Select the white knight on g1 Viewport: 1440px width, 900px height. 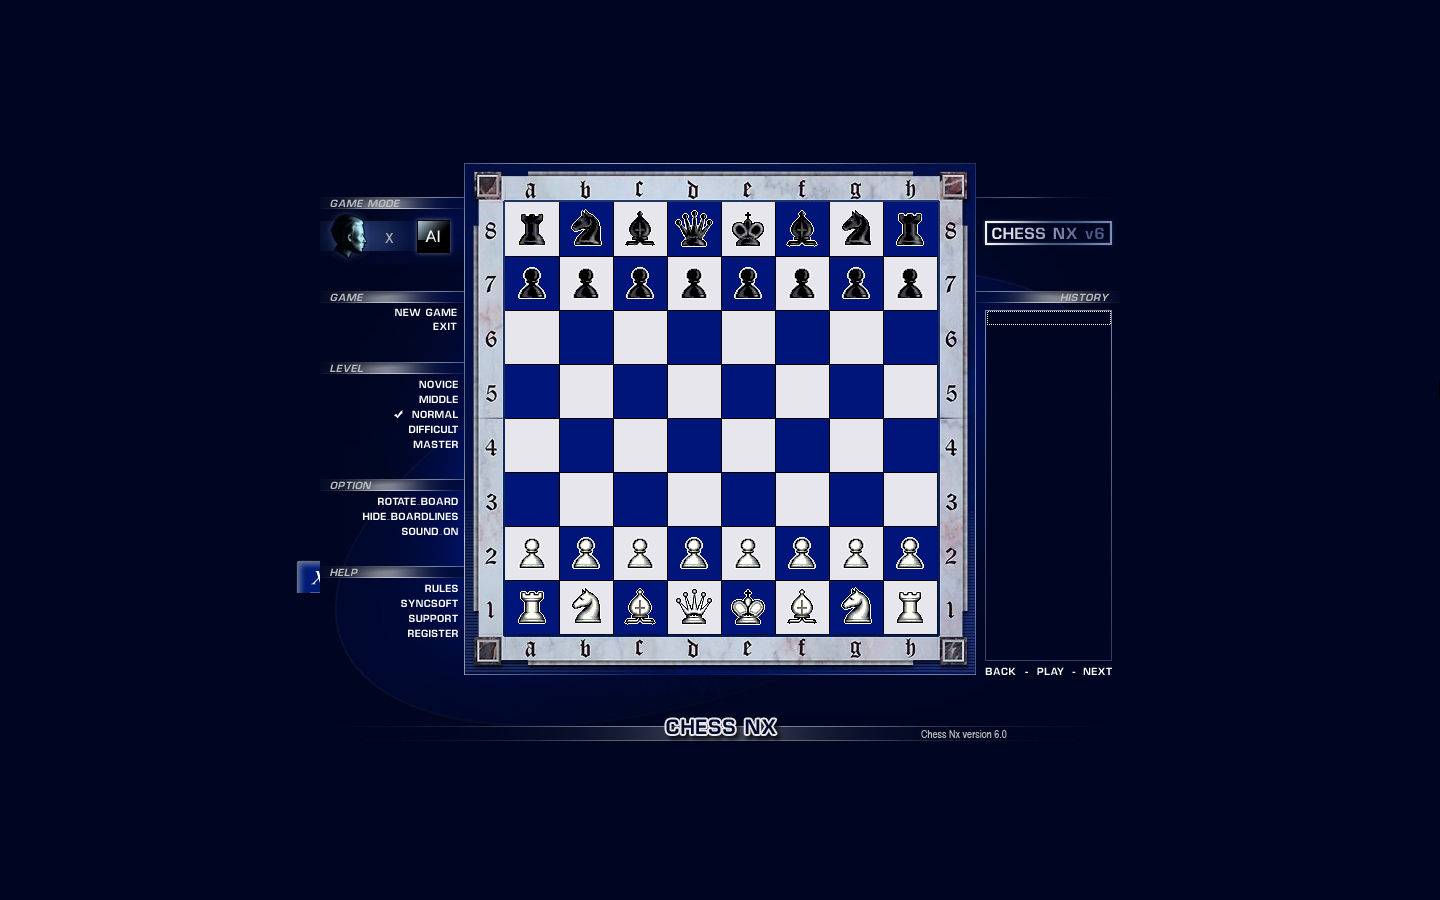856,607
